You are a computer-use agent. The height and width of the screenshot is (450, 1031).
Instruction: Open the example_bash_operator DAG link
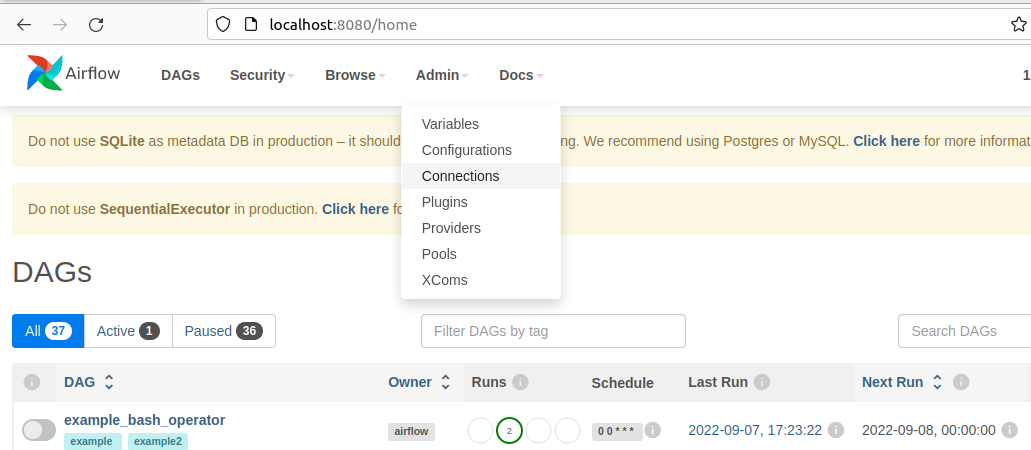pos(144,420)
